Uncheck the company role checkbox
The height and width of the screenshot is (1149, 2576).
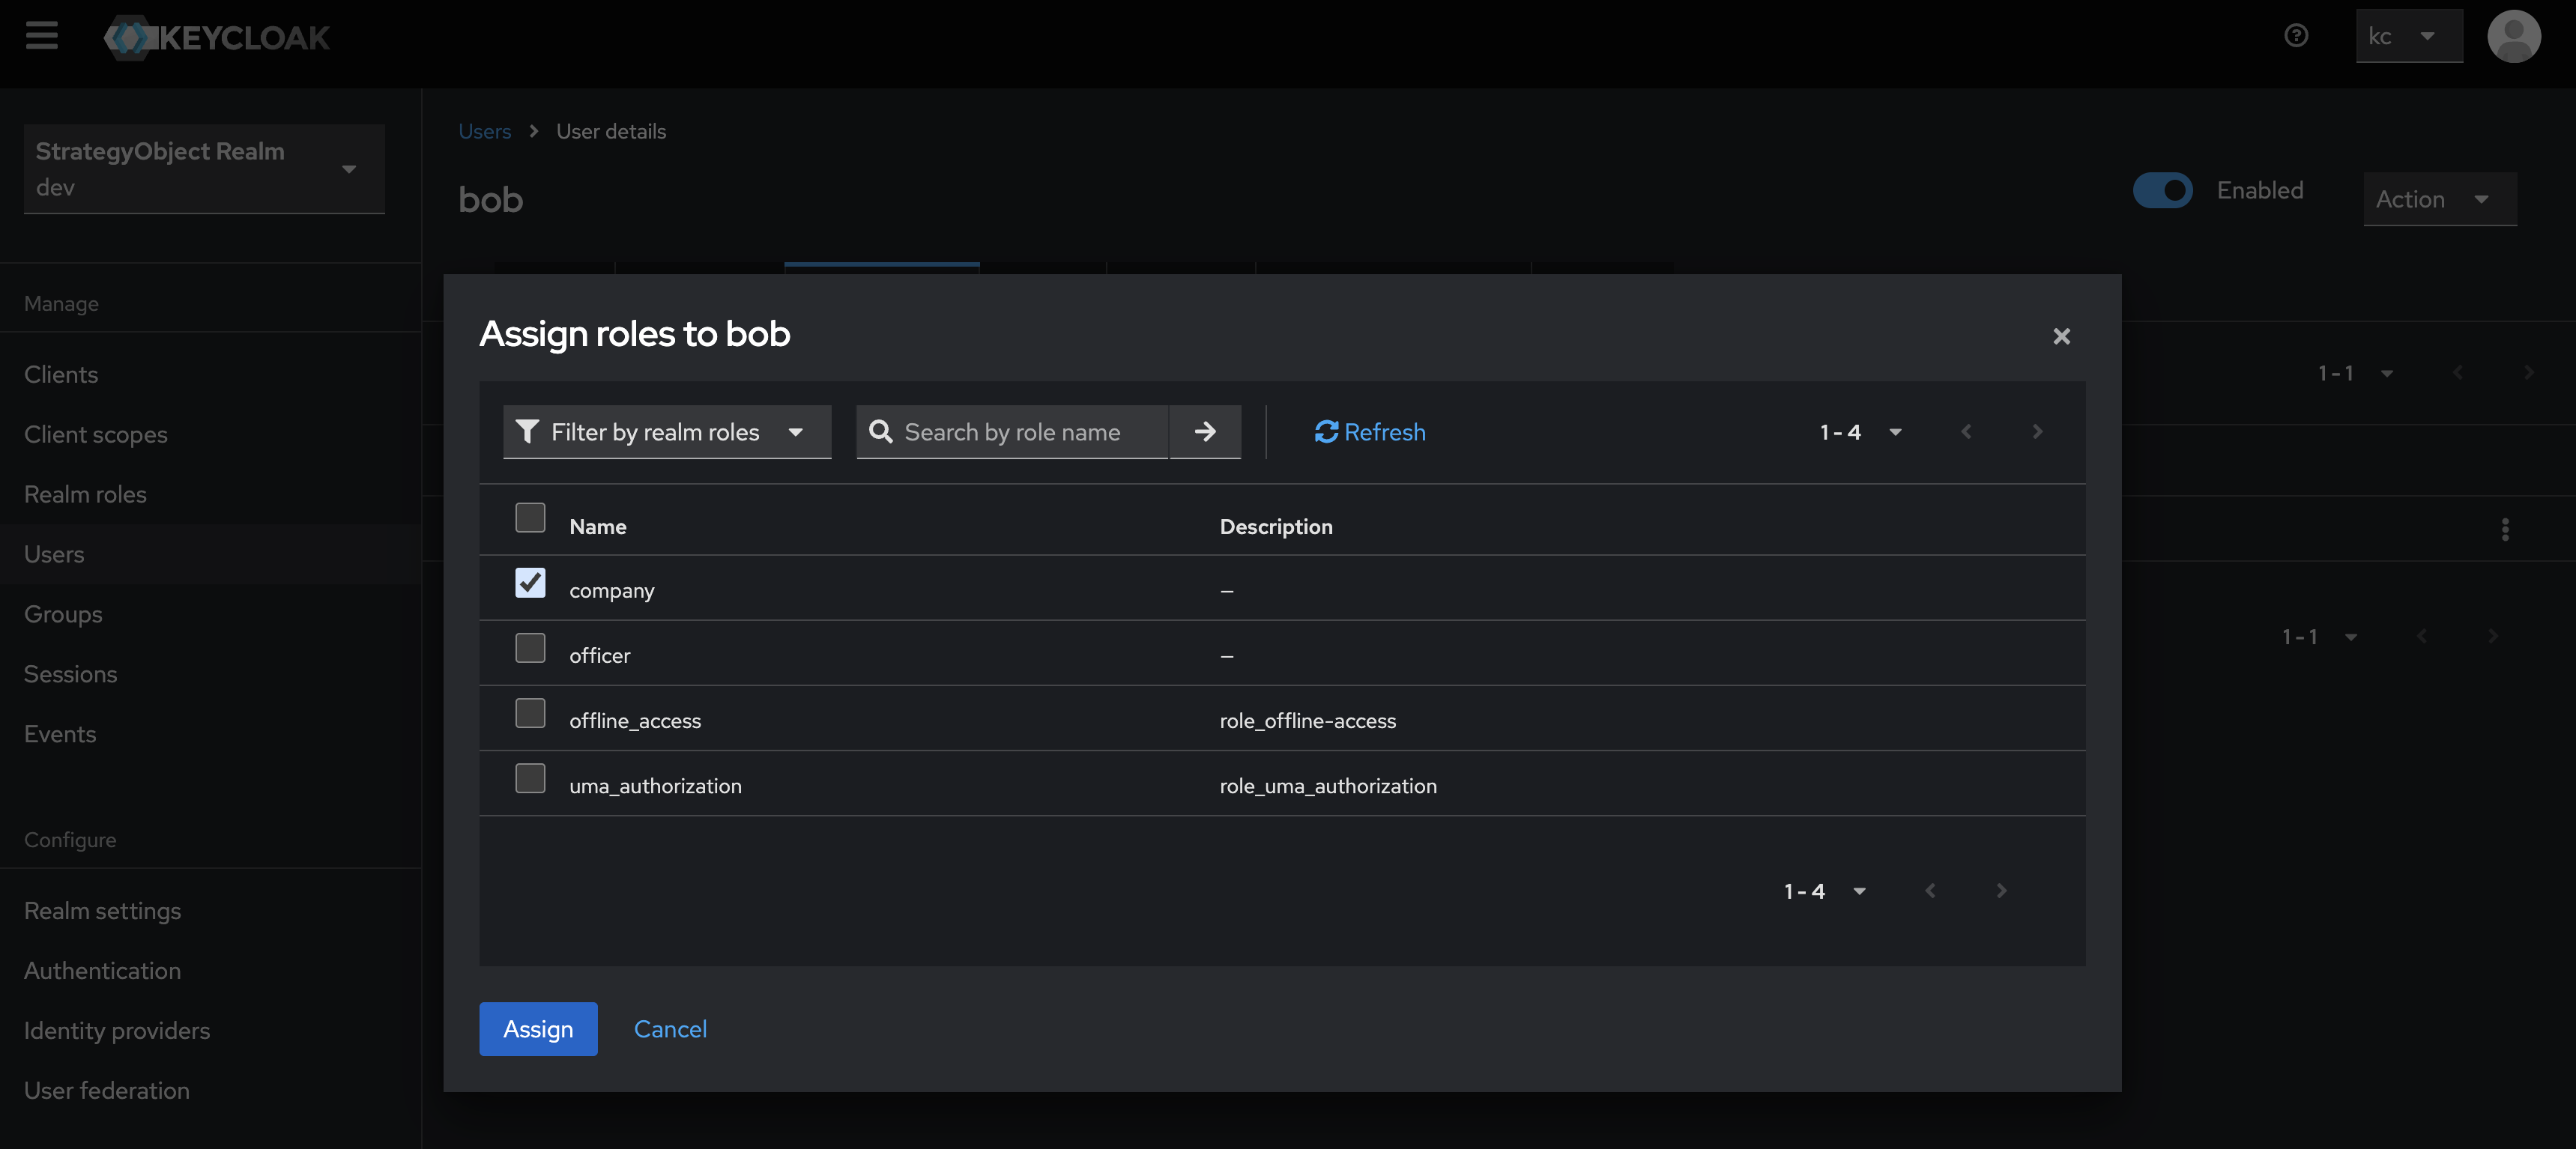[530, 583]
